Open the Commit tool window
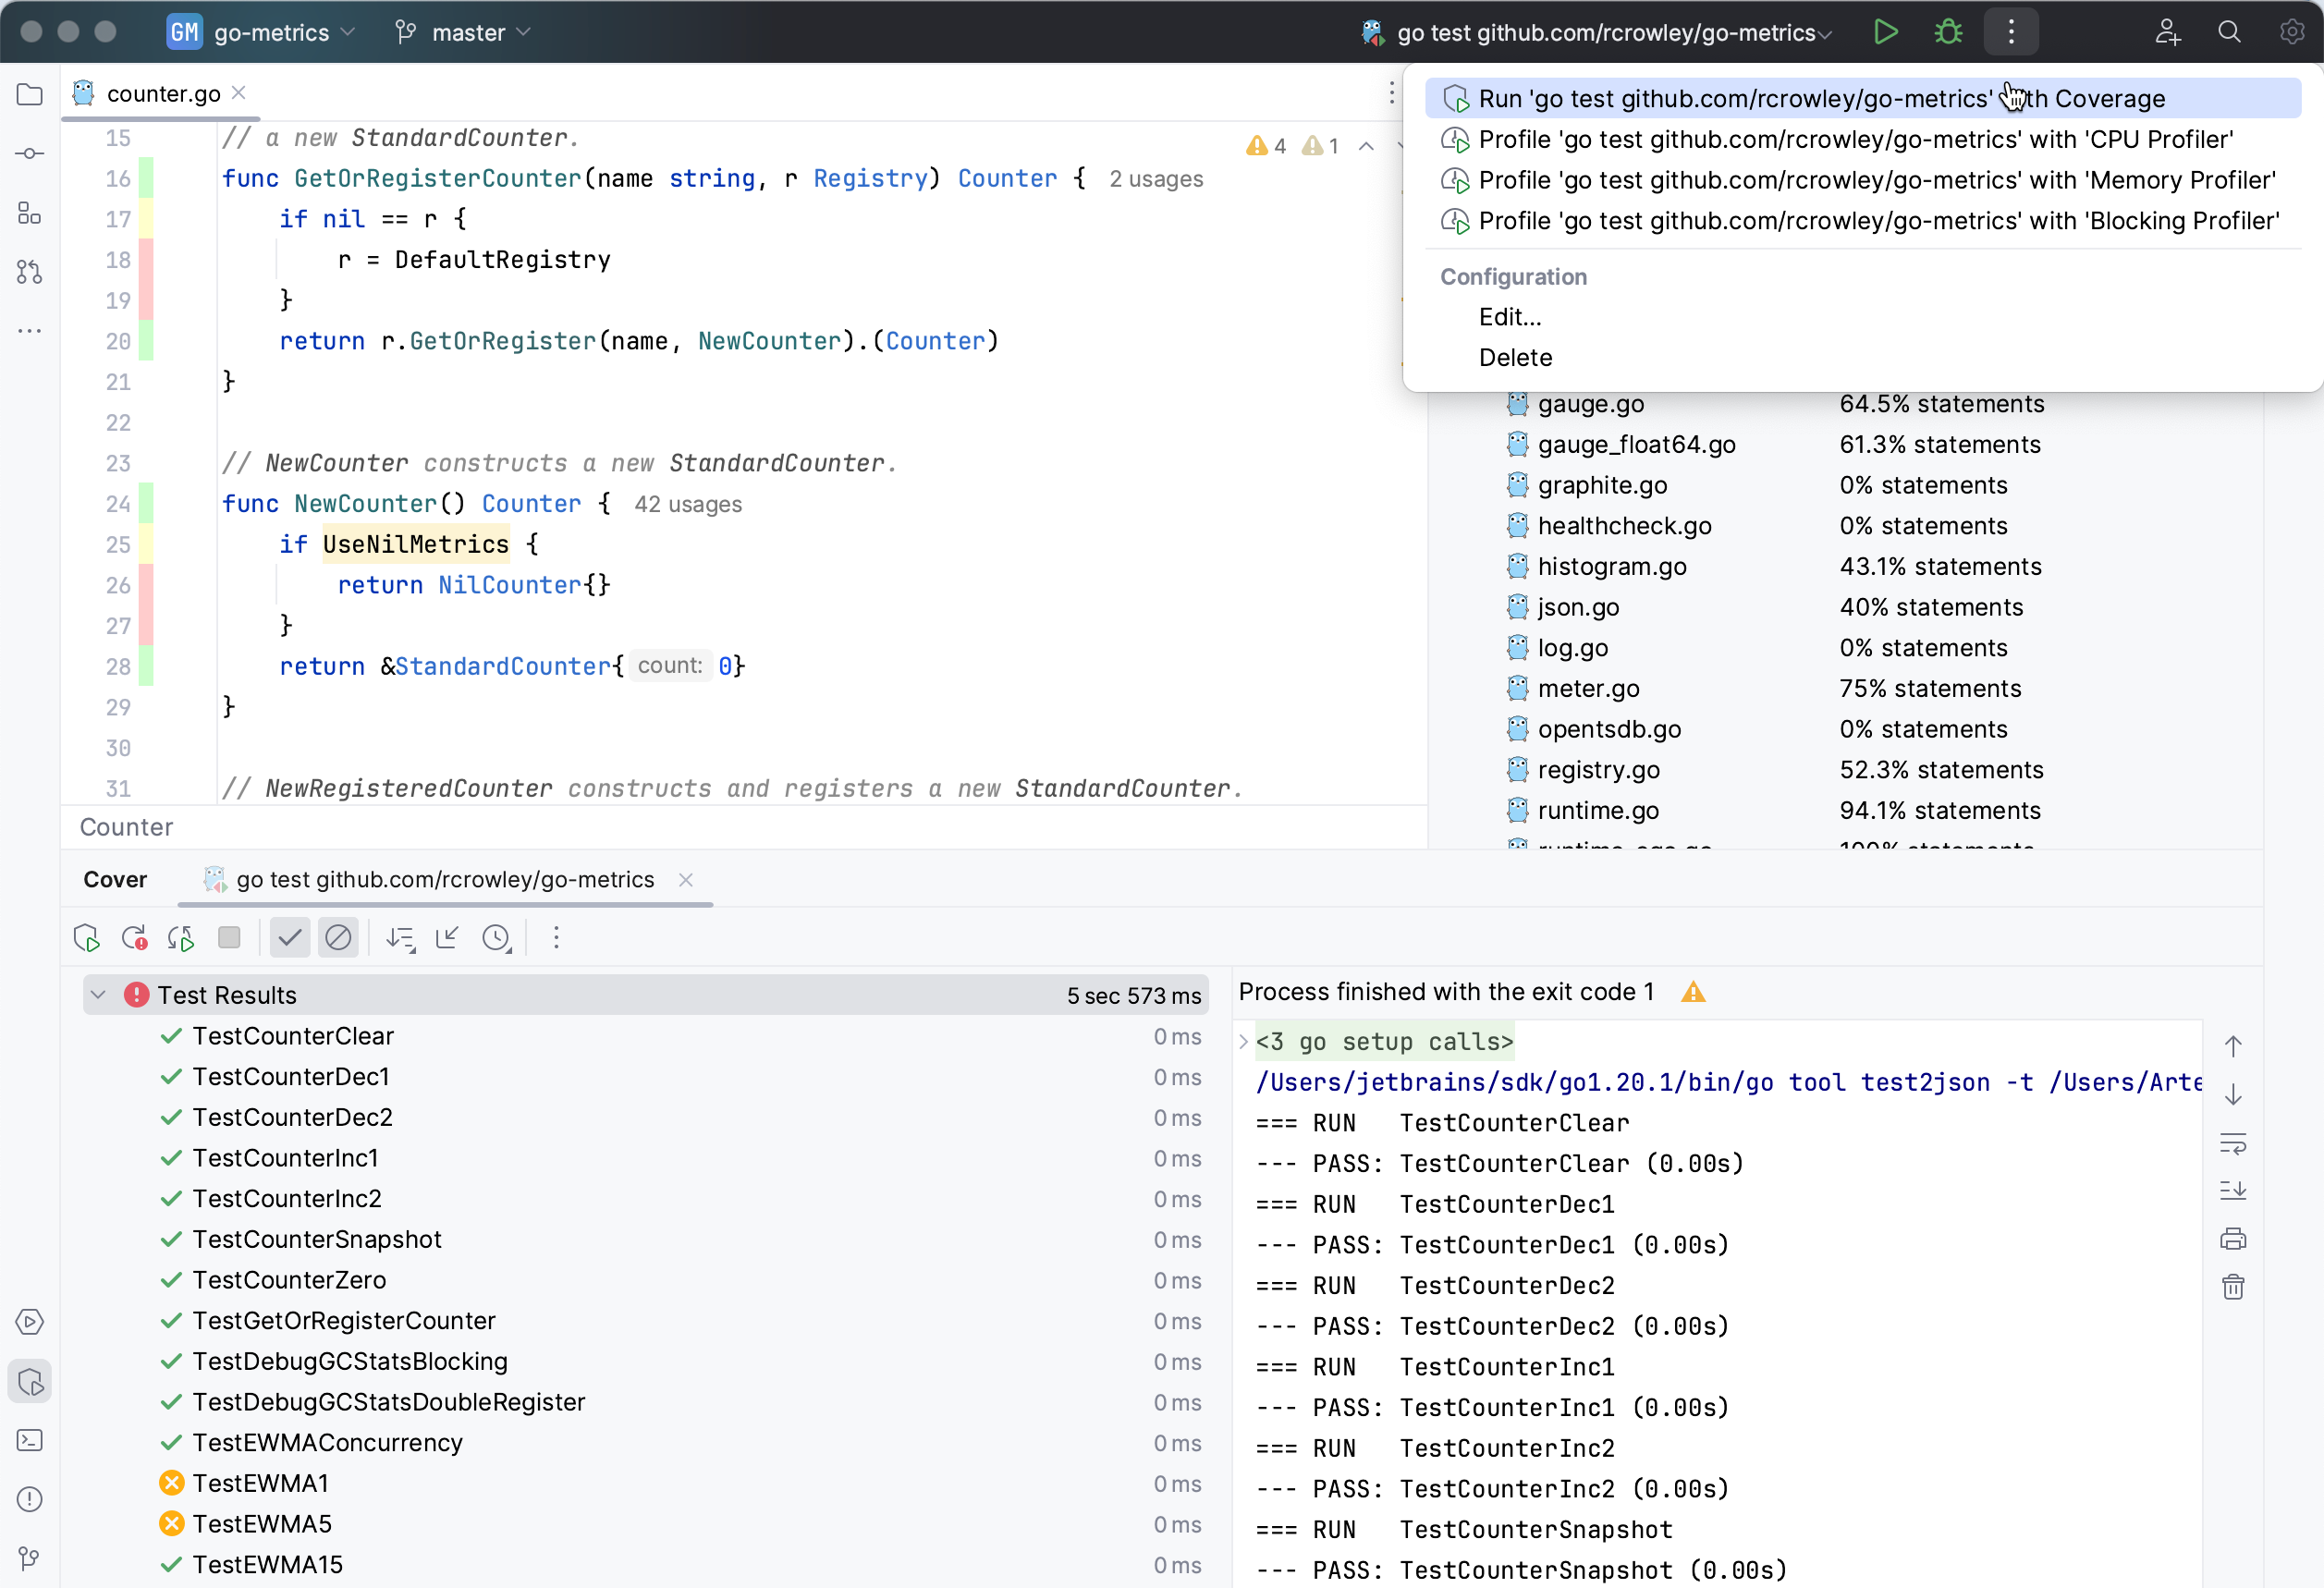 tap(29, 152)
